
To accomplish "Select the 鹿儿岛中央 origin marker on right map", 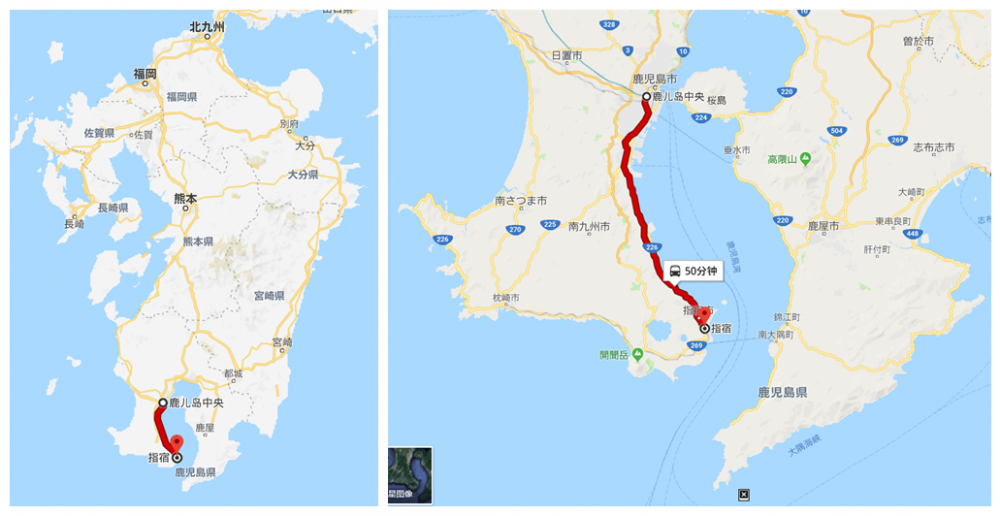I will (646, 97).
